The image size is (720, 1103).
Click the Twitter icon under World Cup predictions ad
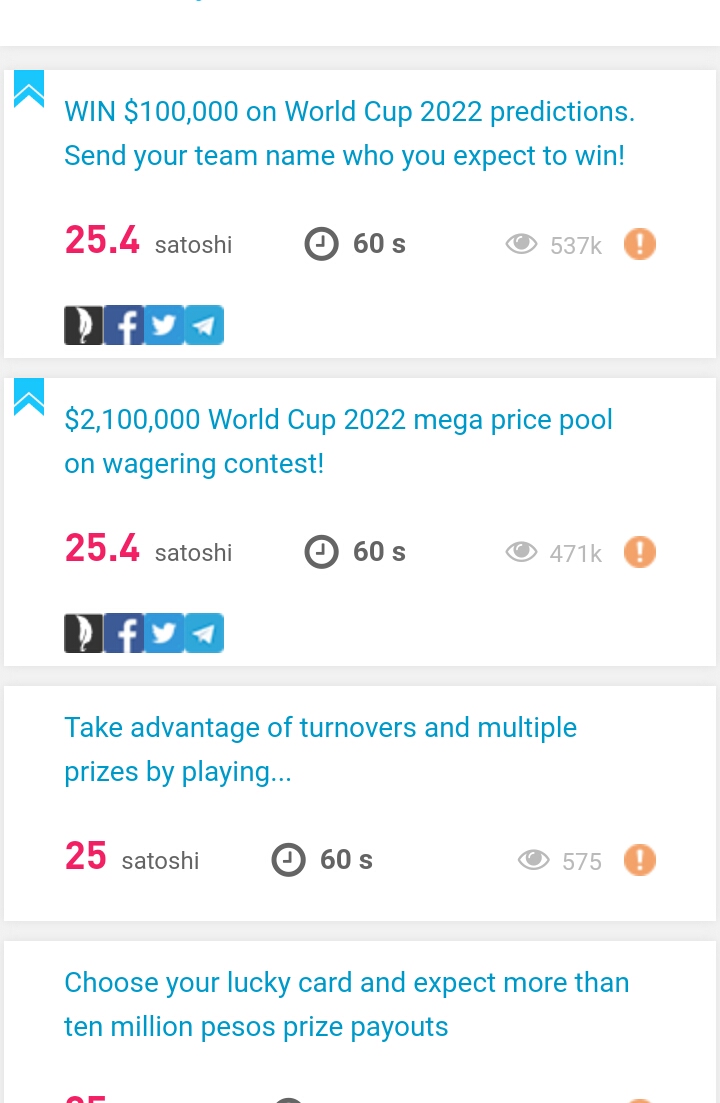click(164, 325)
